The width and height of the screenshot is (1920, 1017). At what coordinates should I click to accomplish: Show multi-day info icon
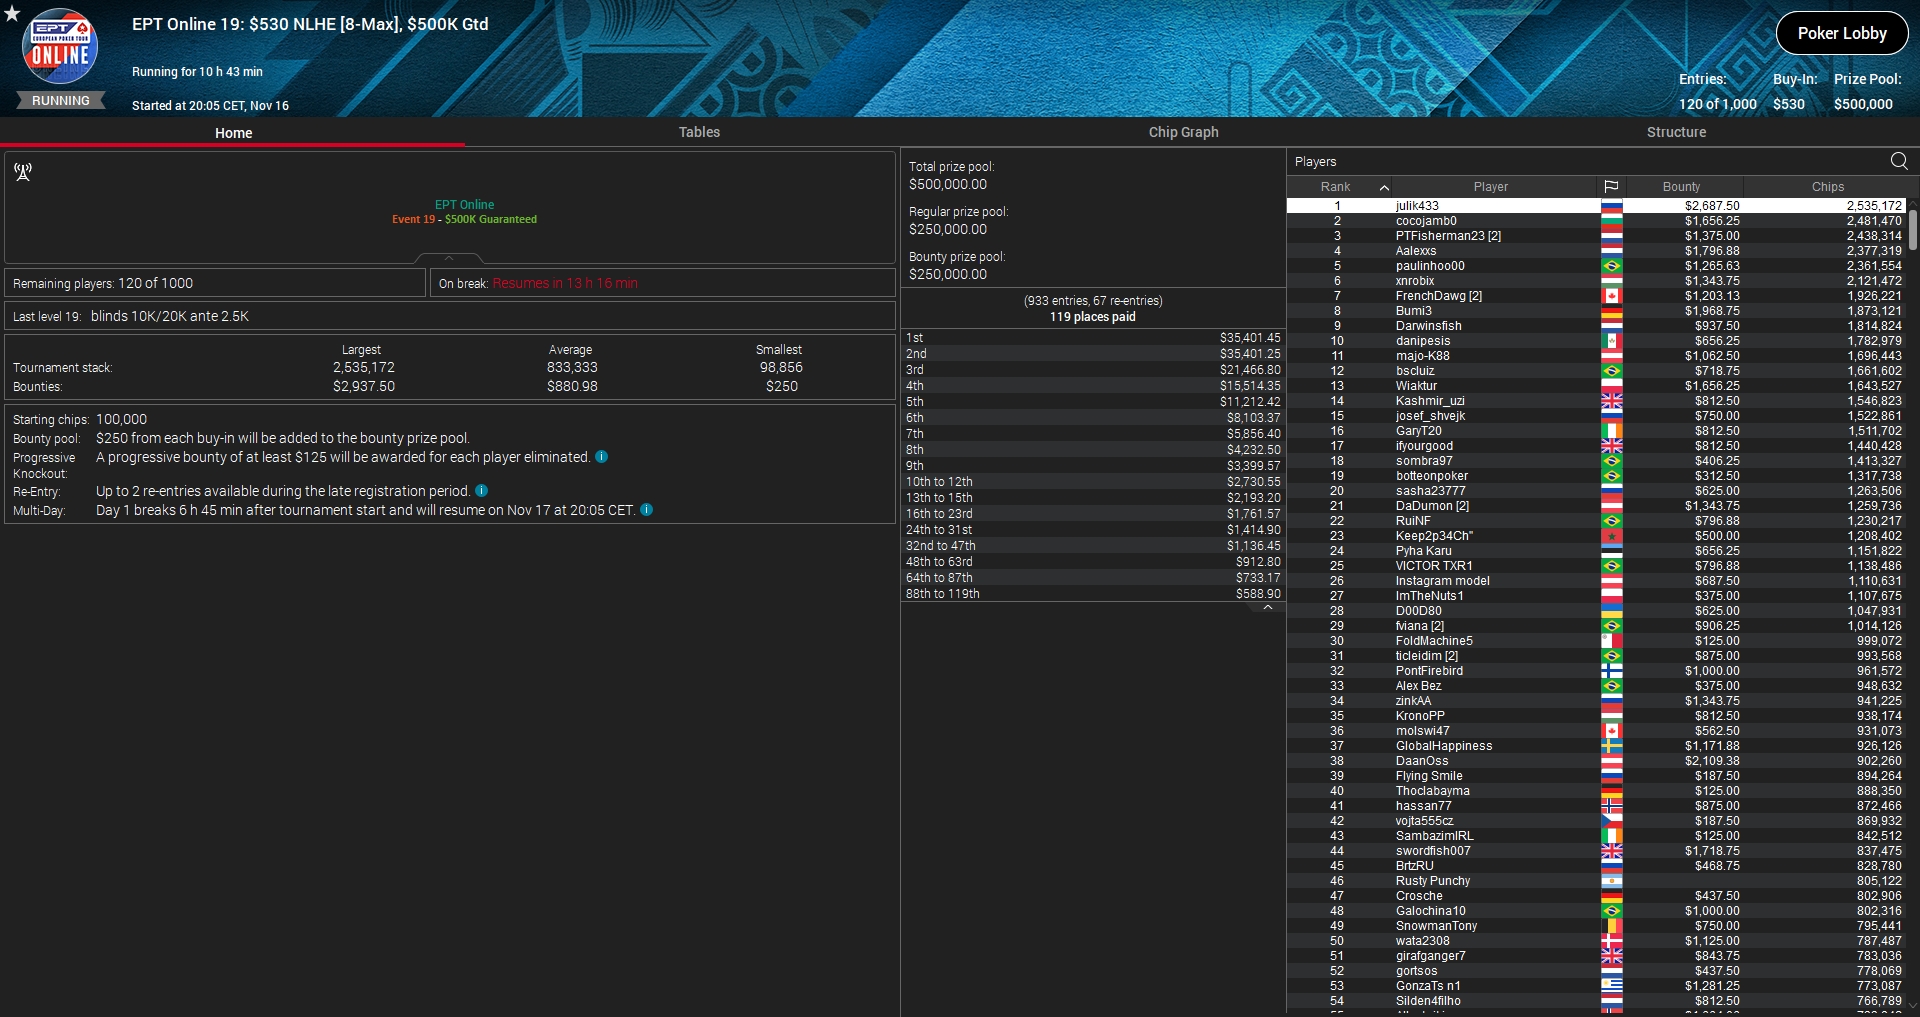[646, 510]
